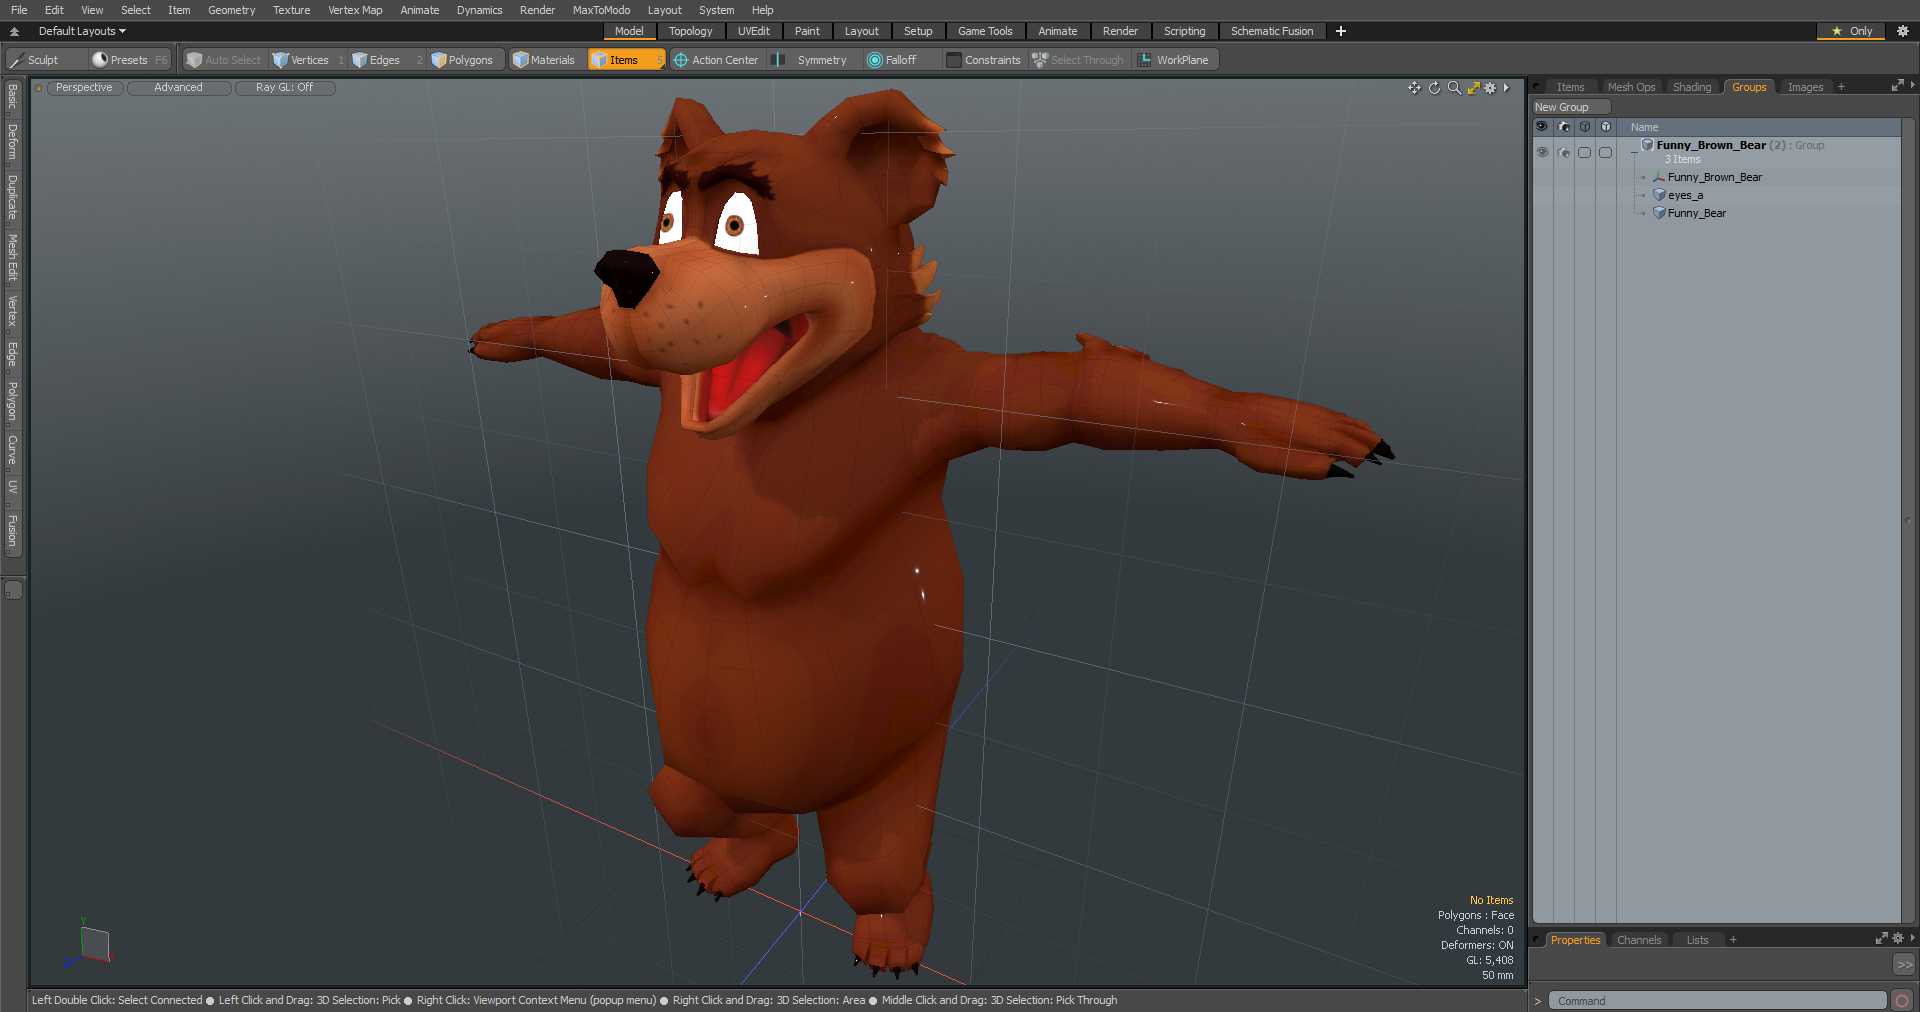
Task: Switch to the Lists tab
Action: pyautogui.click(x=1697, y=940)
